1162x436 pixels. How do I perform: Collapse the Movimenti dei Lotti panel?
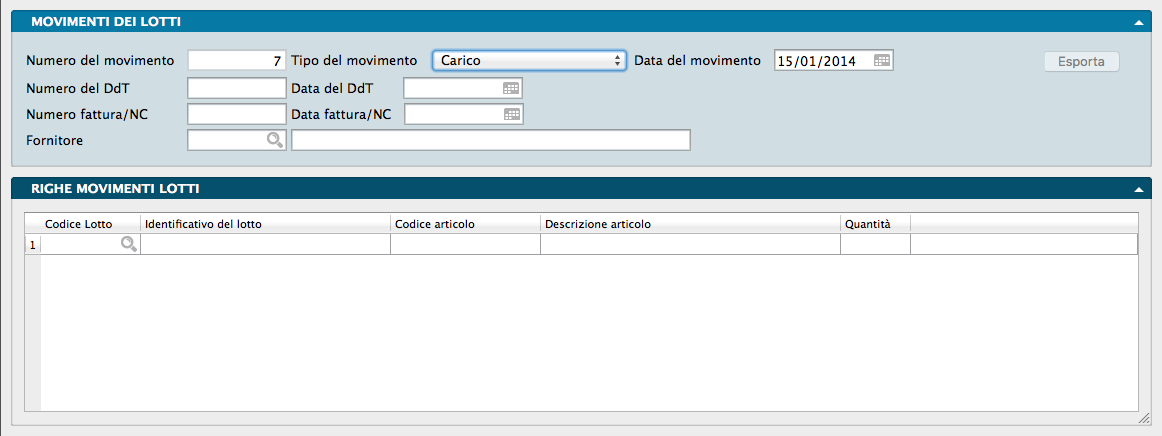coord(1138,21)
